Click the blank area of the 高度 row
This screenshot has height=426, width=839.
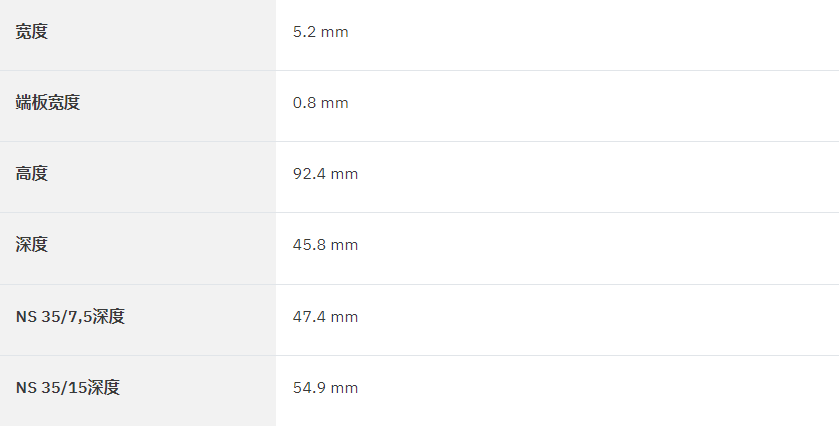(x=599, y=177)
